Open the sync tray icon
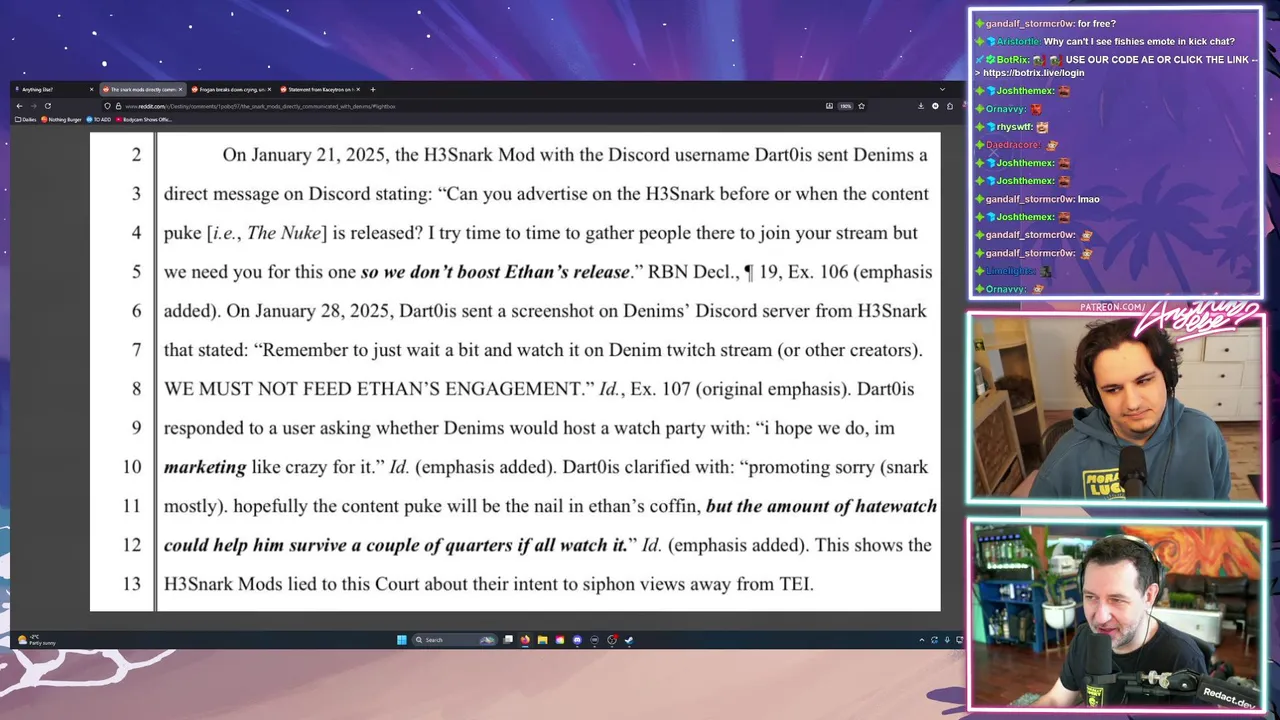Image resolution: width=1280 pixels, height=720 pixels. 934,640
